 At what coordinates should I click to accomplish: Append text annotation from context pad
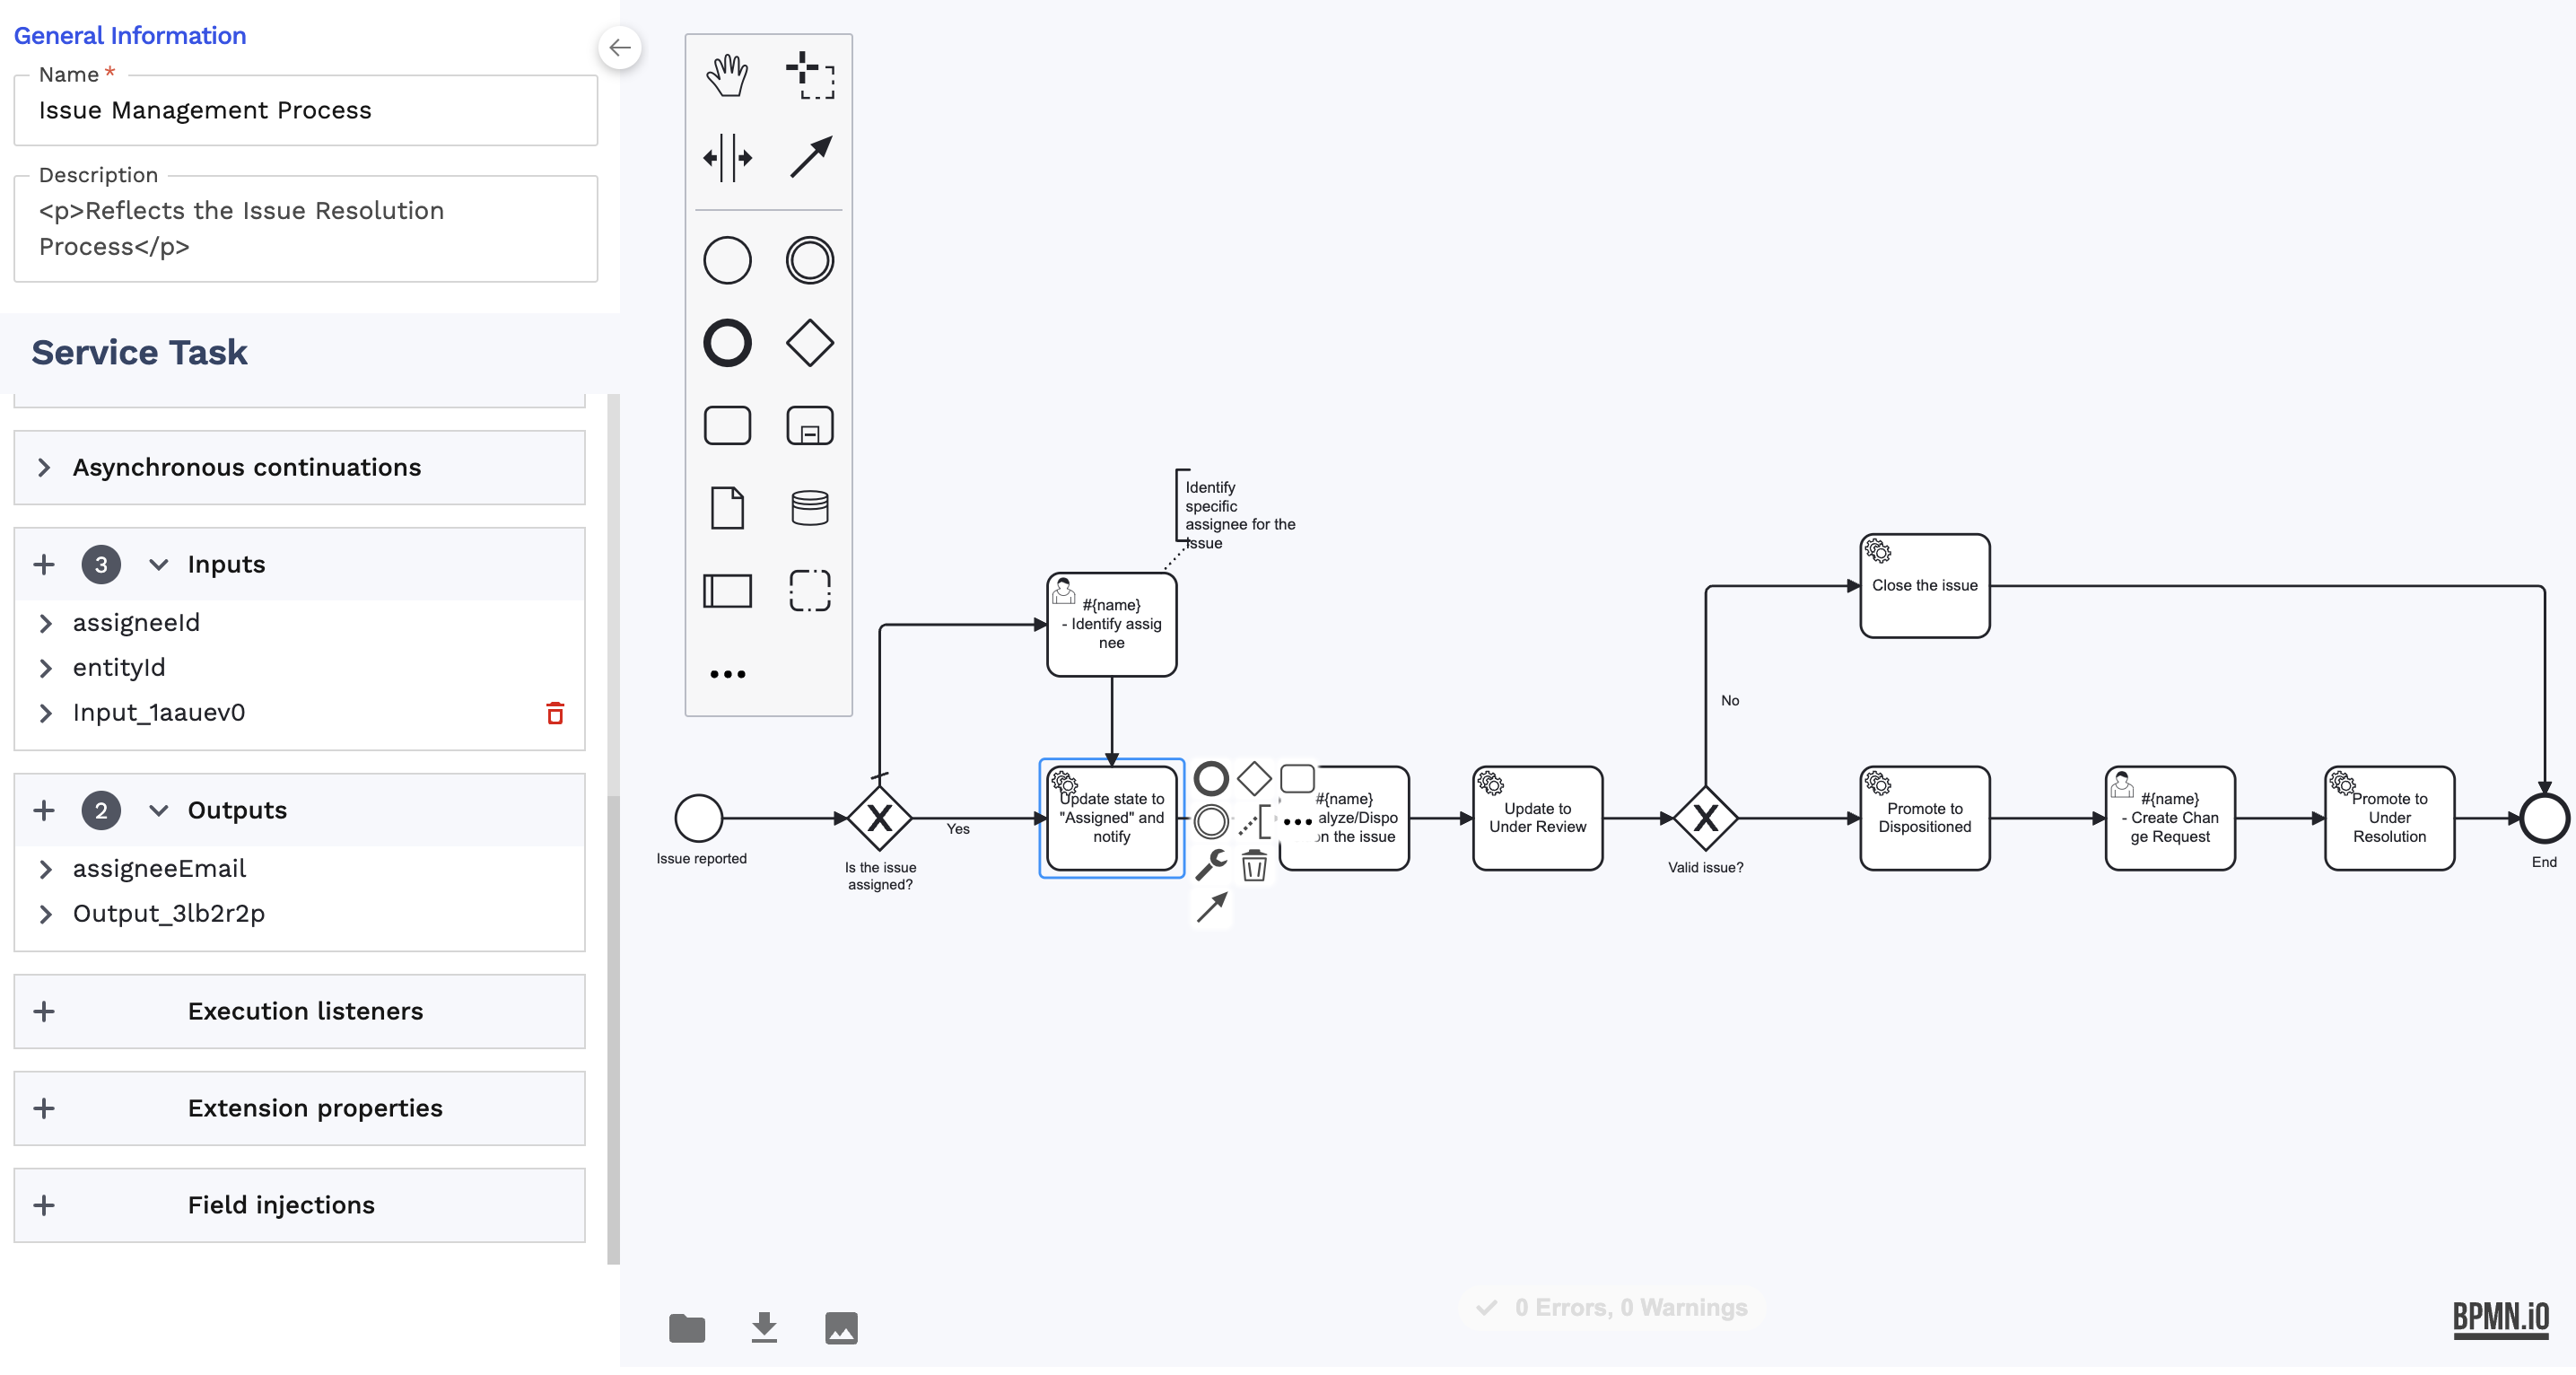(x=1254, y=821)
